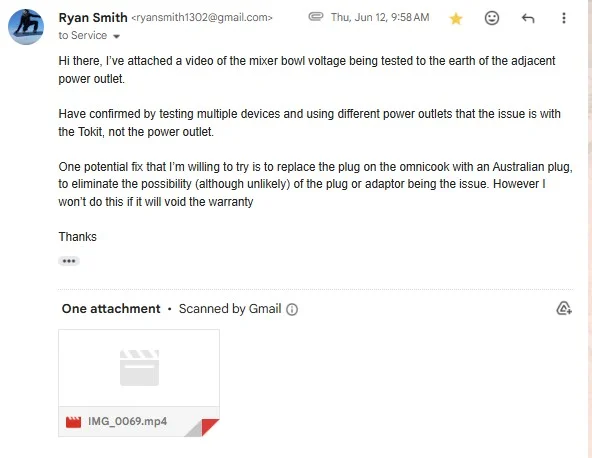Add an emoji reaction to the email
Image resolution: width=592 pixels, height=458 pixels.
492,18
